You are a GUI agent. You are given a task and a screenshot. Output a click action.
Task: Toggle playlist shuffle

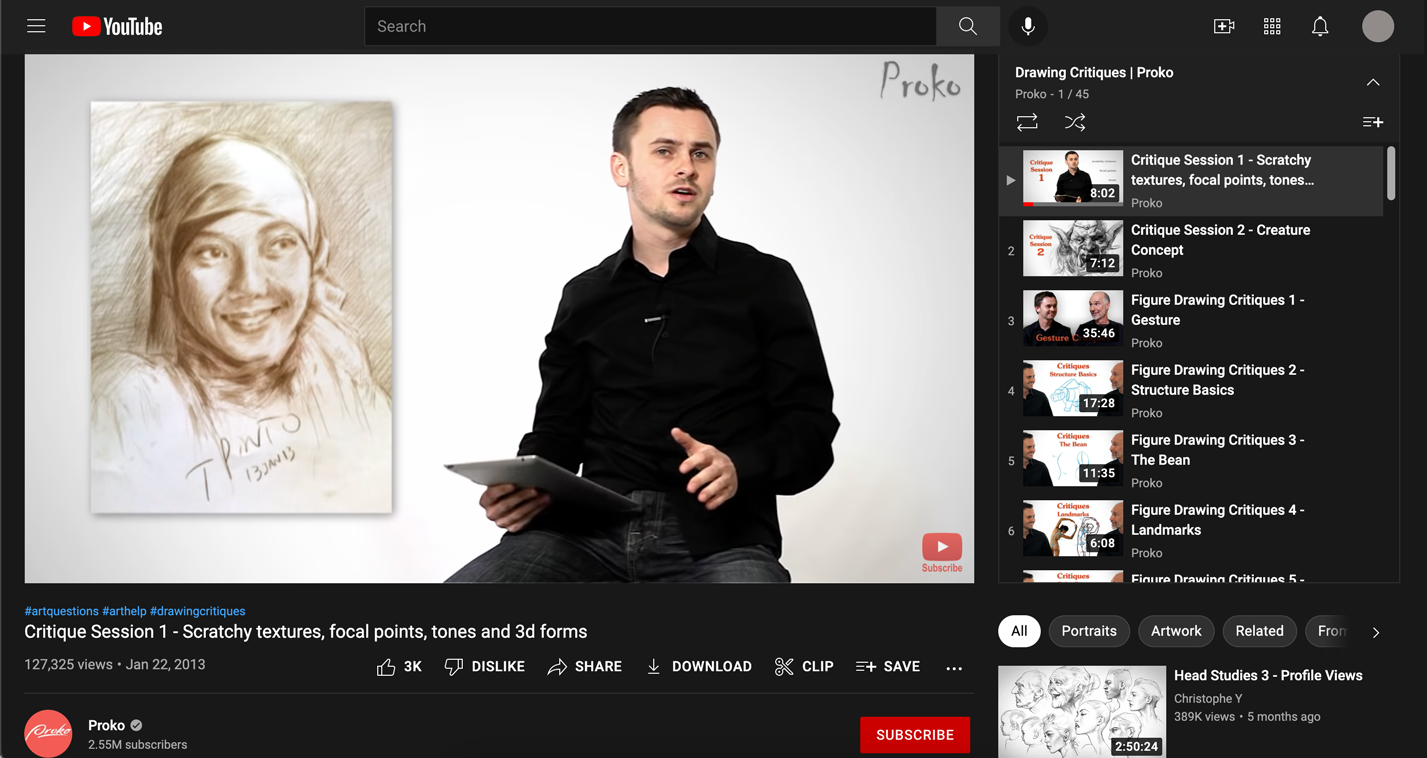tap(1075, 122)
